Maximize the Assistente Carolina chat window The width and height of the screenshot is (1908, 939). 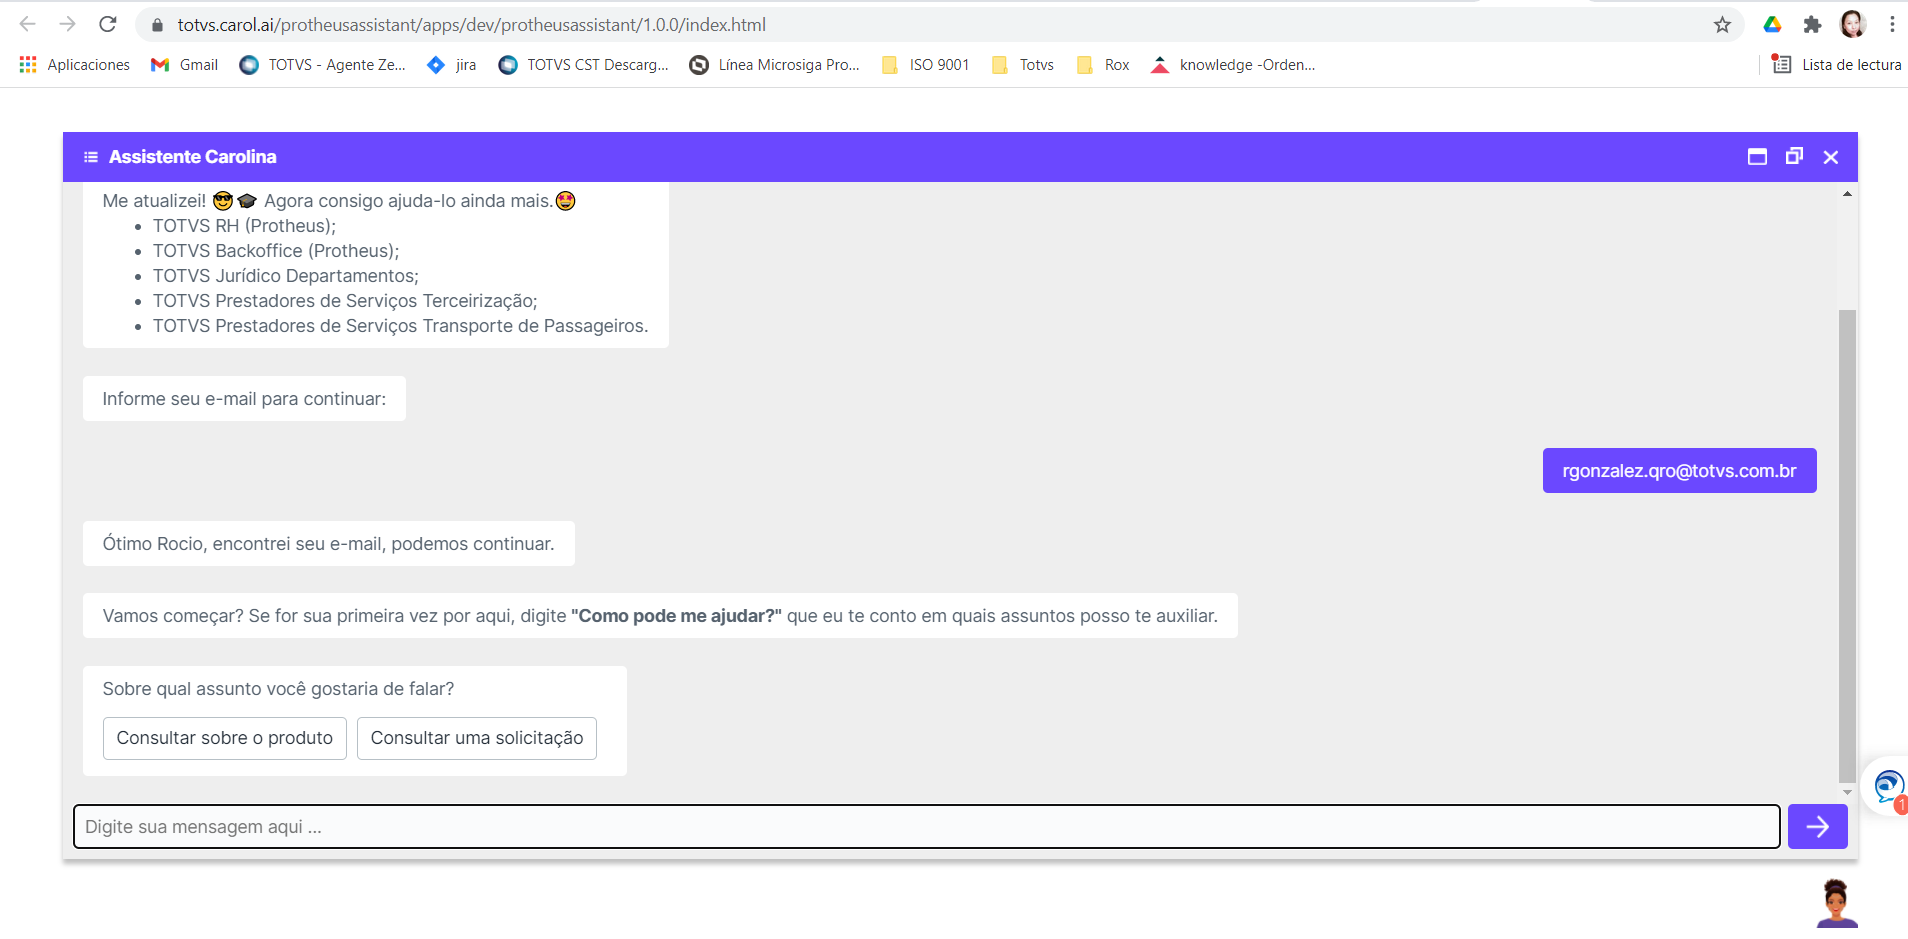click(x=1757, y=157)
